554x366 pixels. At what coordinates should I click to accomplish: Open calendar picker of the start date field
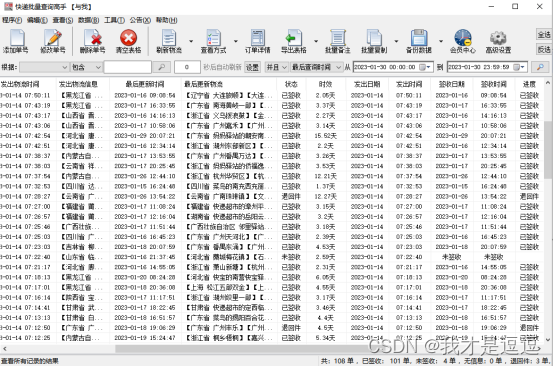pyautogui.click(x=424, y=67)
